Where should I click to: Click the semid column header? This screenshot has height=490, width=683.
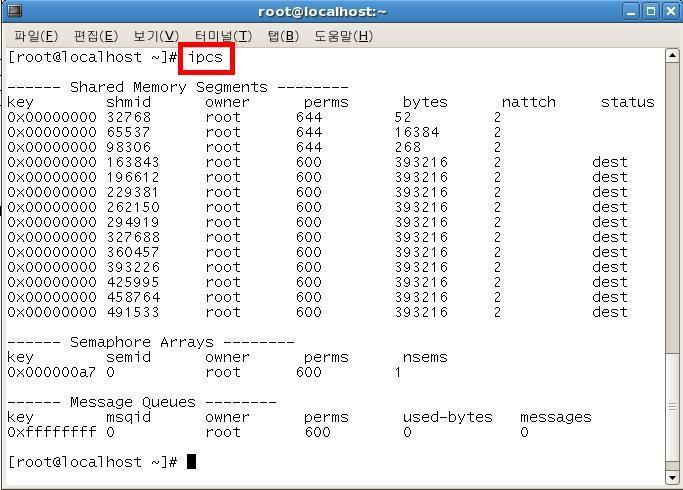click(128, 357)
